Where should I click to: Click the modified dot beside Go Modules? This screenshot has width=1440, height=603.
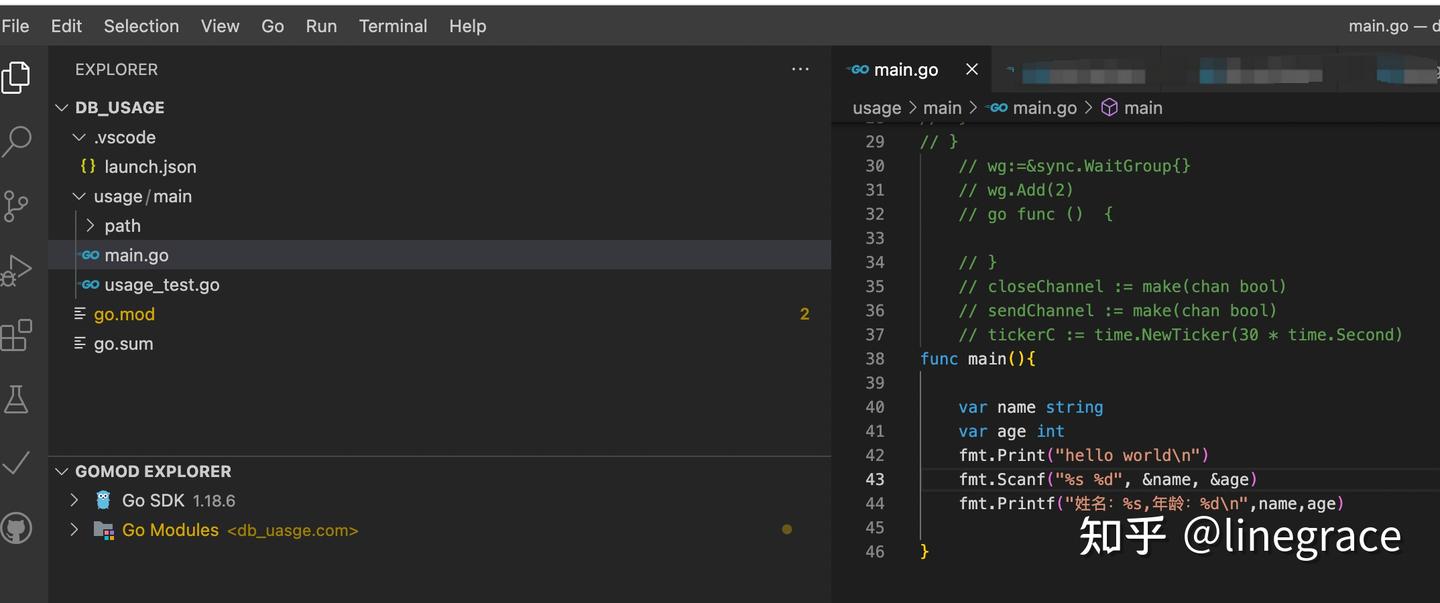[x=787, y=529]
